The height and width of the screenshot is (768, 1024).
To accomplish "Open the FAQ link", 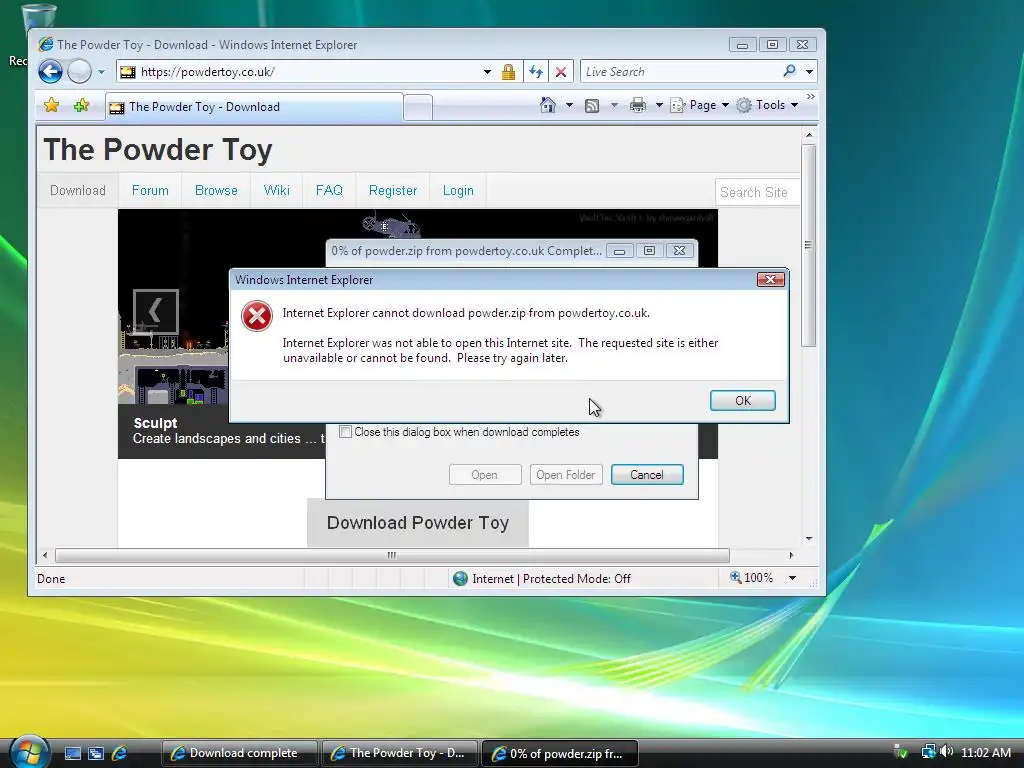I will click(x=329, y=191).
